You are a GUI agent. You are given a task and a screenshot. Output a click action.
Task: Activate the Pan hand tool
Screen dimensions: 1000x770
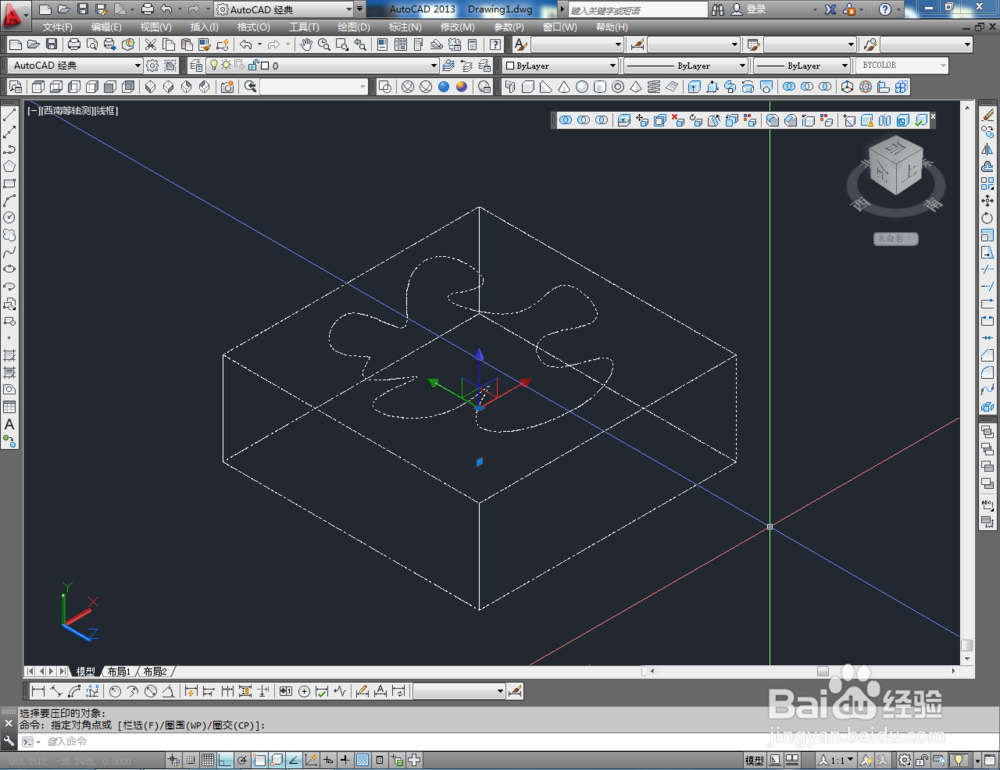point(306,44)
